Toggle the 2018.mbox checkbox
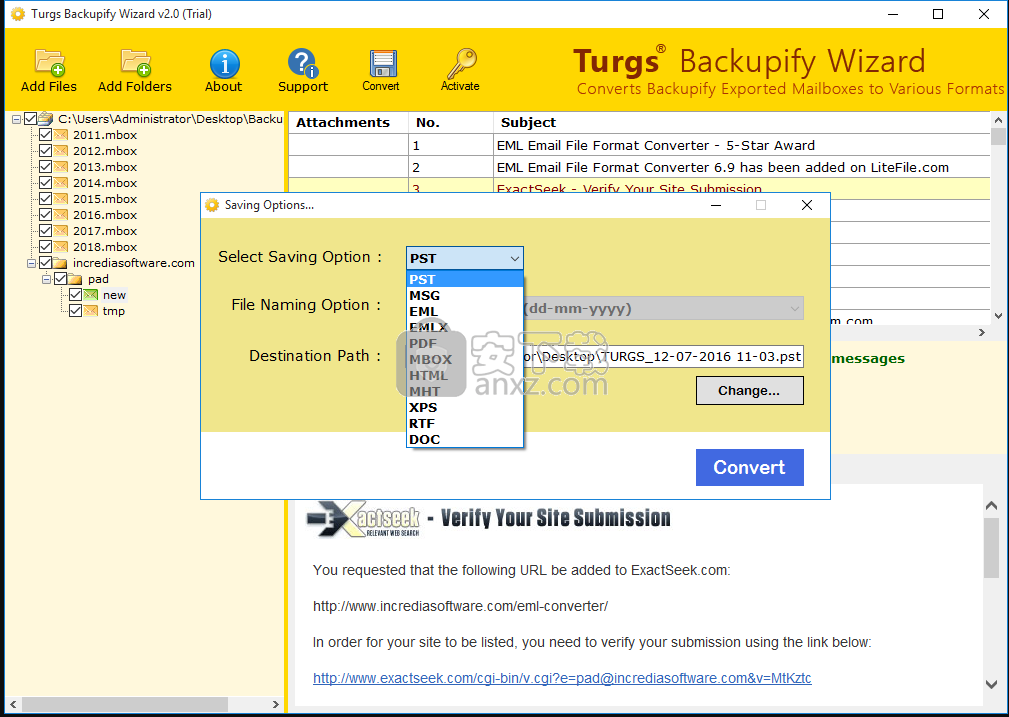Viewport: 1009px width, 717px height. click(45, 247)
